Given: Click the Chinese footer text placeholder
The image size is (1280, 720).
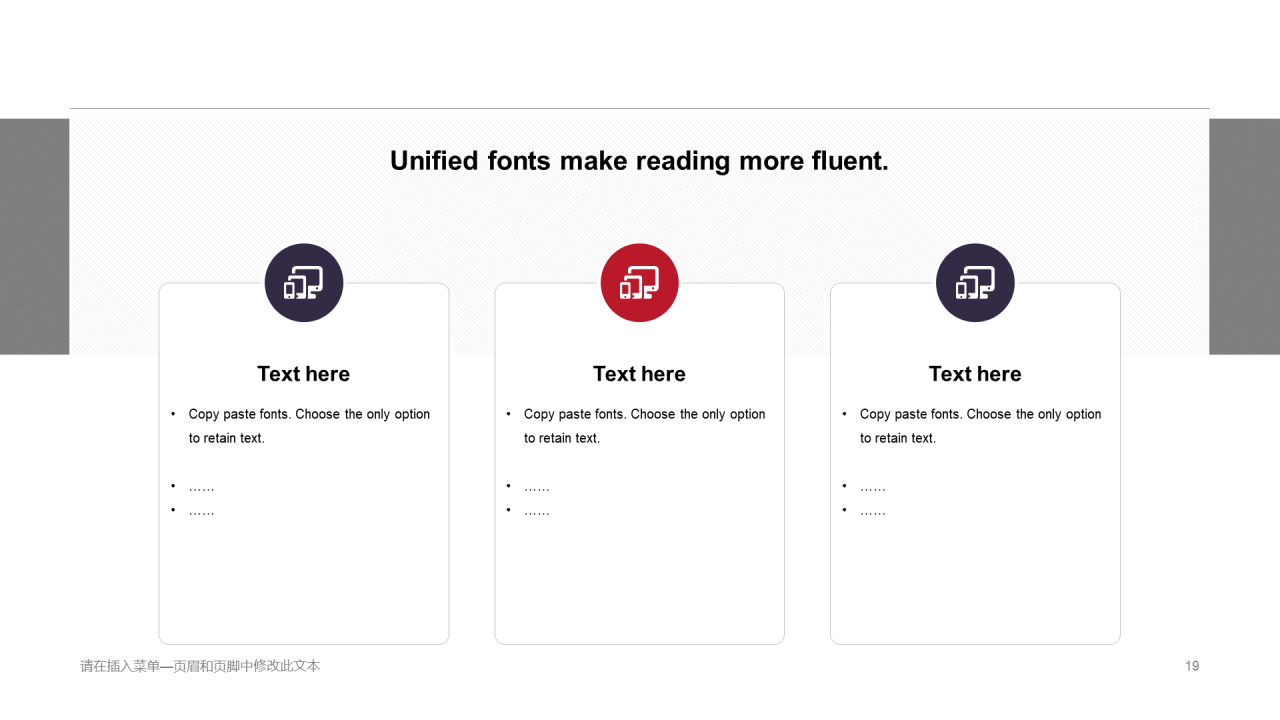Looking at the screenshot, I should [x=200, y=666].
